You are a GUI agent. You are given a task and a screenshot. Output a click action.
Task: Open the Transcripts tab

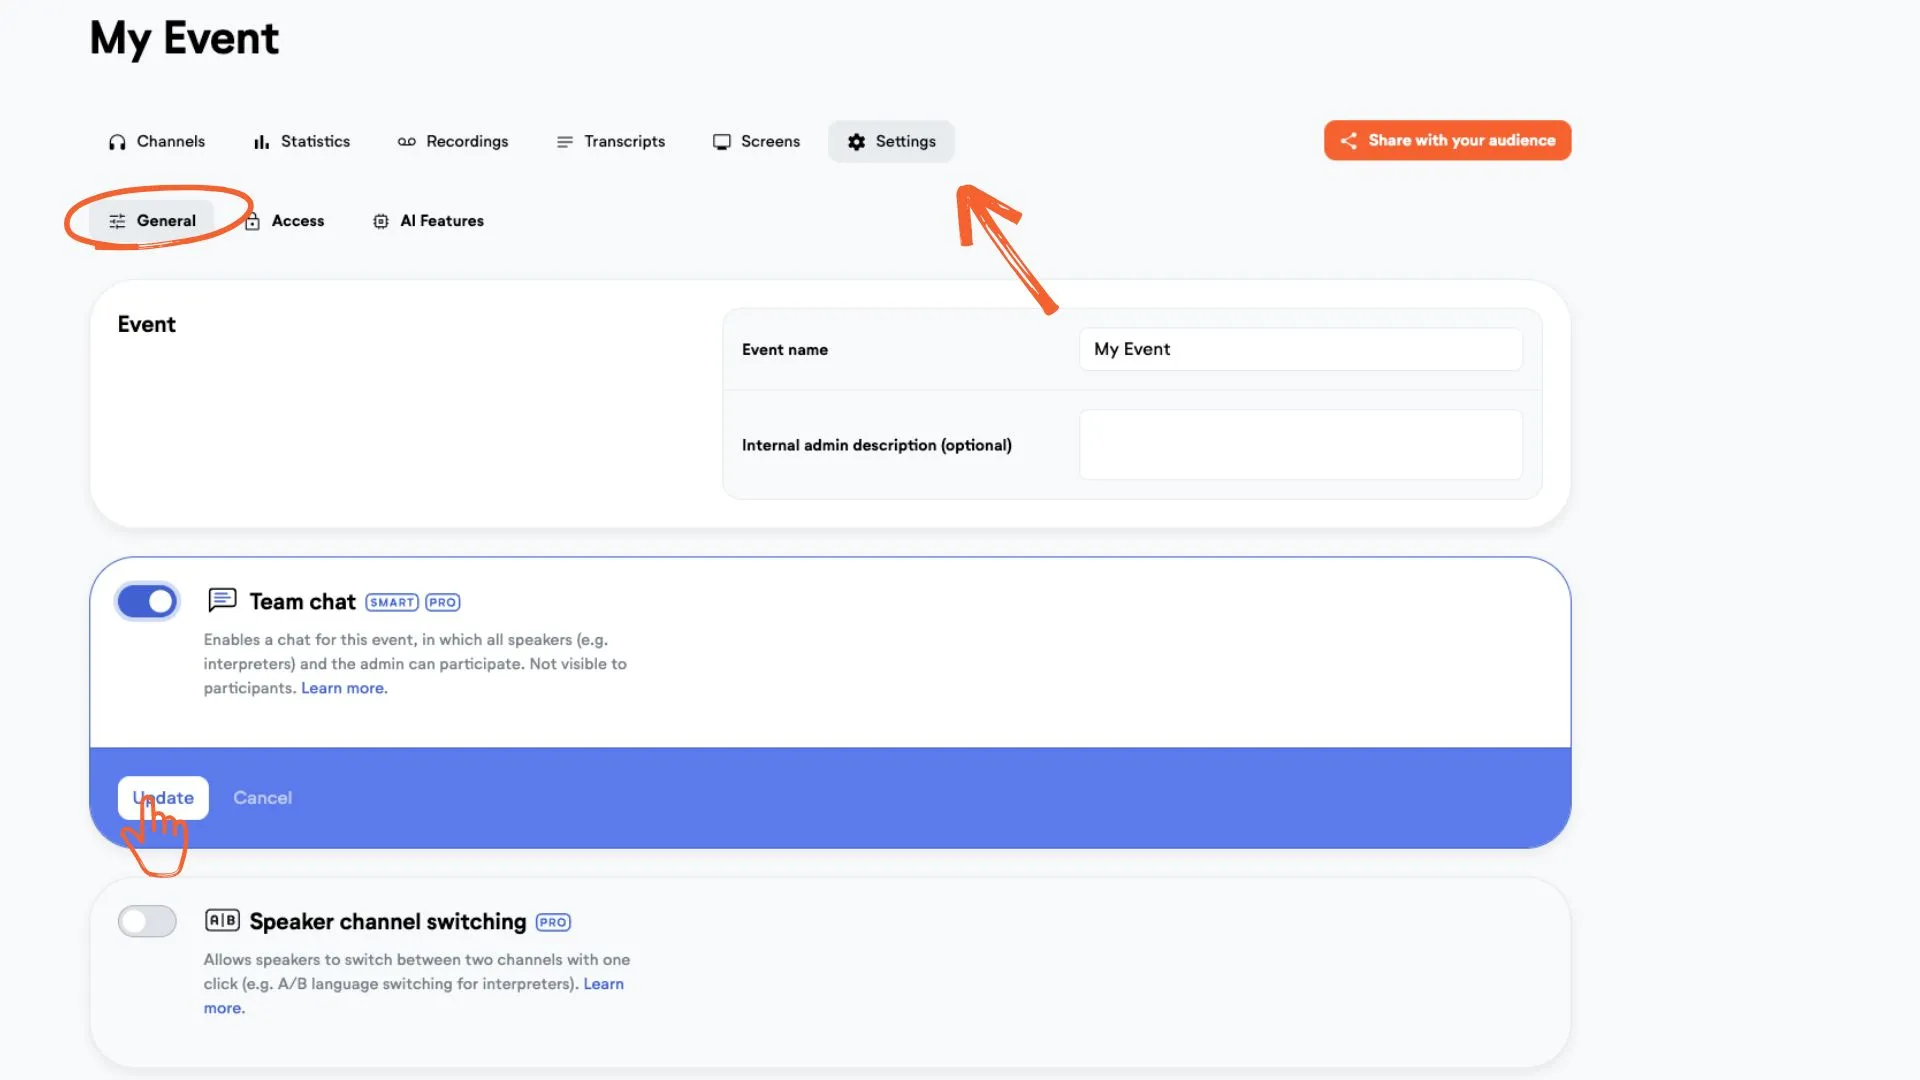(611, 142)
